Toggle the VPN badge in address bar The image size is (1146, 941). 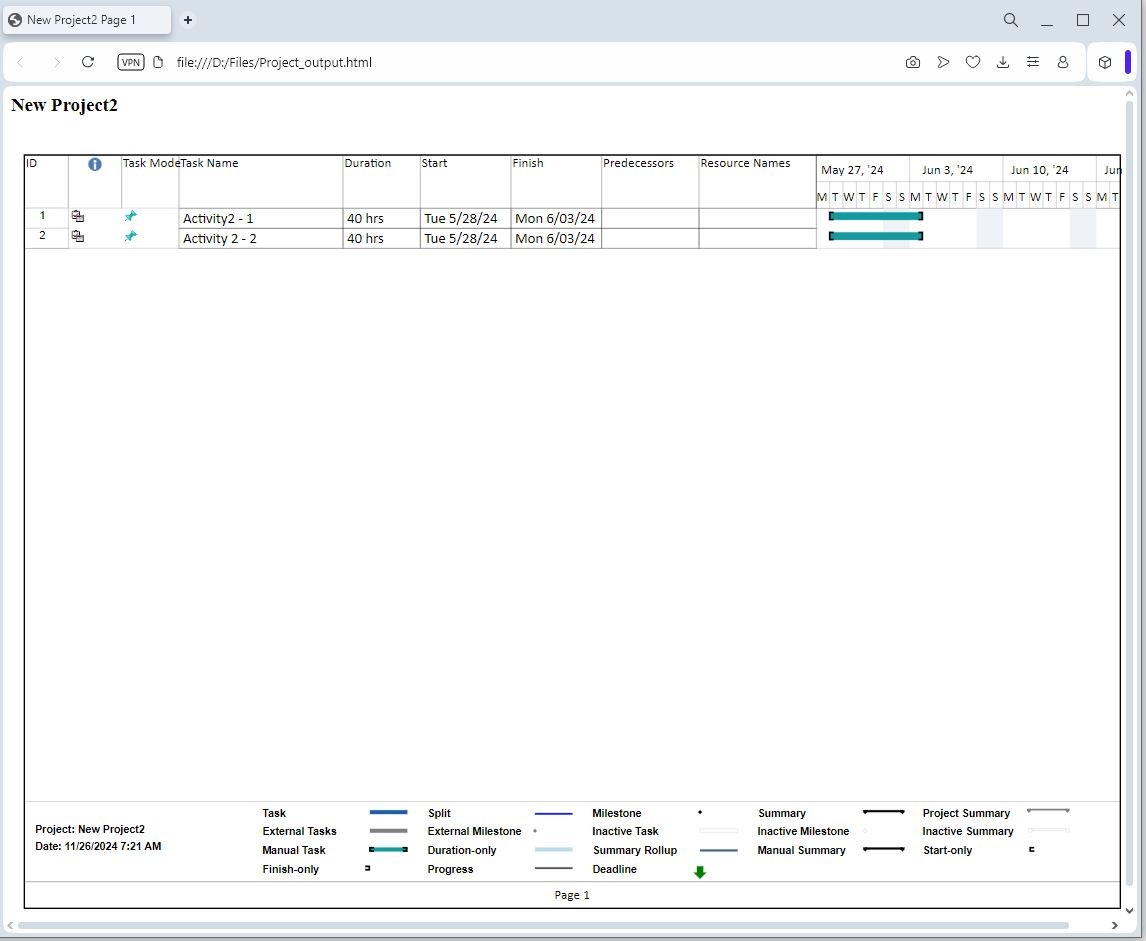[130, 61]
